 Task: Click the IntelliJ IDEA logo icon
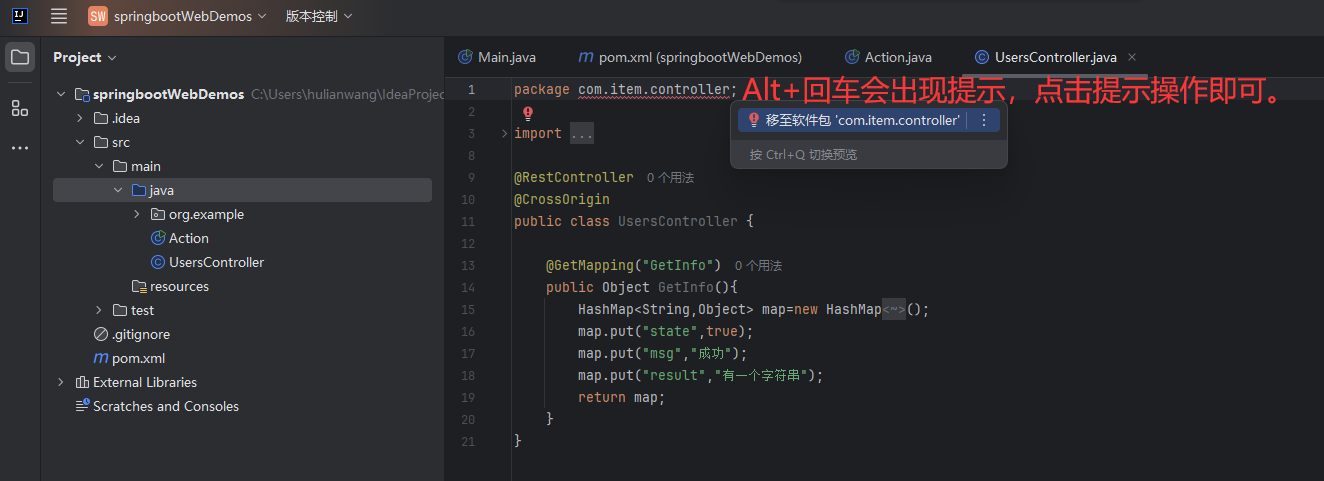pos(20,16)
